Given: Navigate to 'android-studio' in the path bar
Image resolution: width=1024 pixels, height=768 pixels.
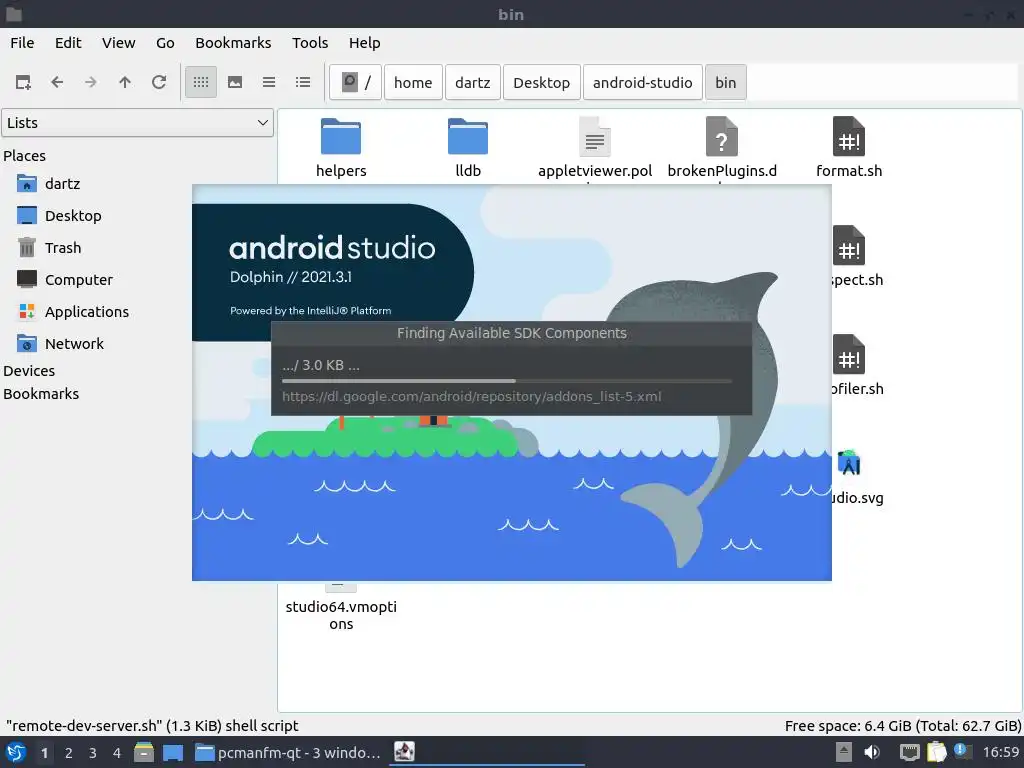Looking at the screenshot, I should 643,82.
